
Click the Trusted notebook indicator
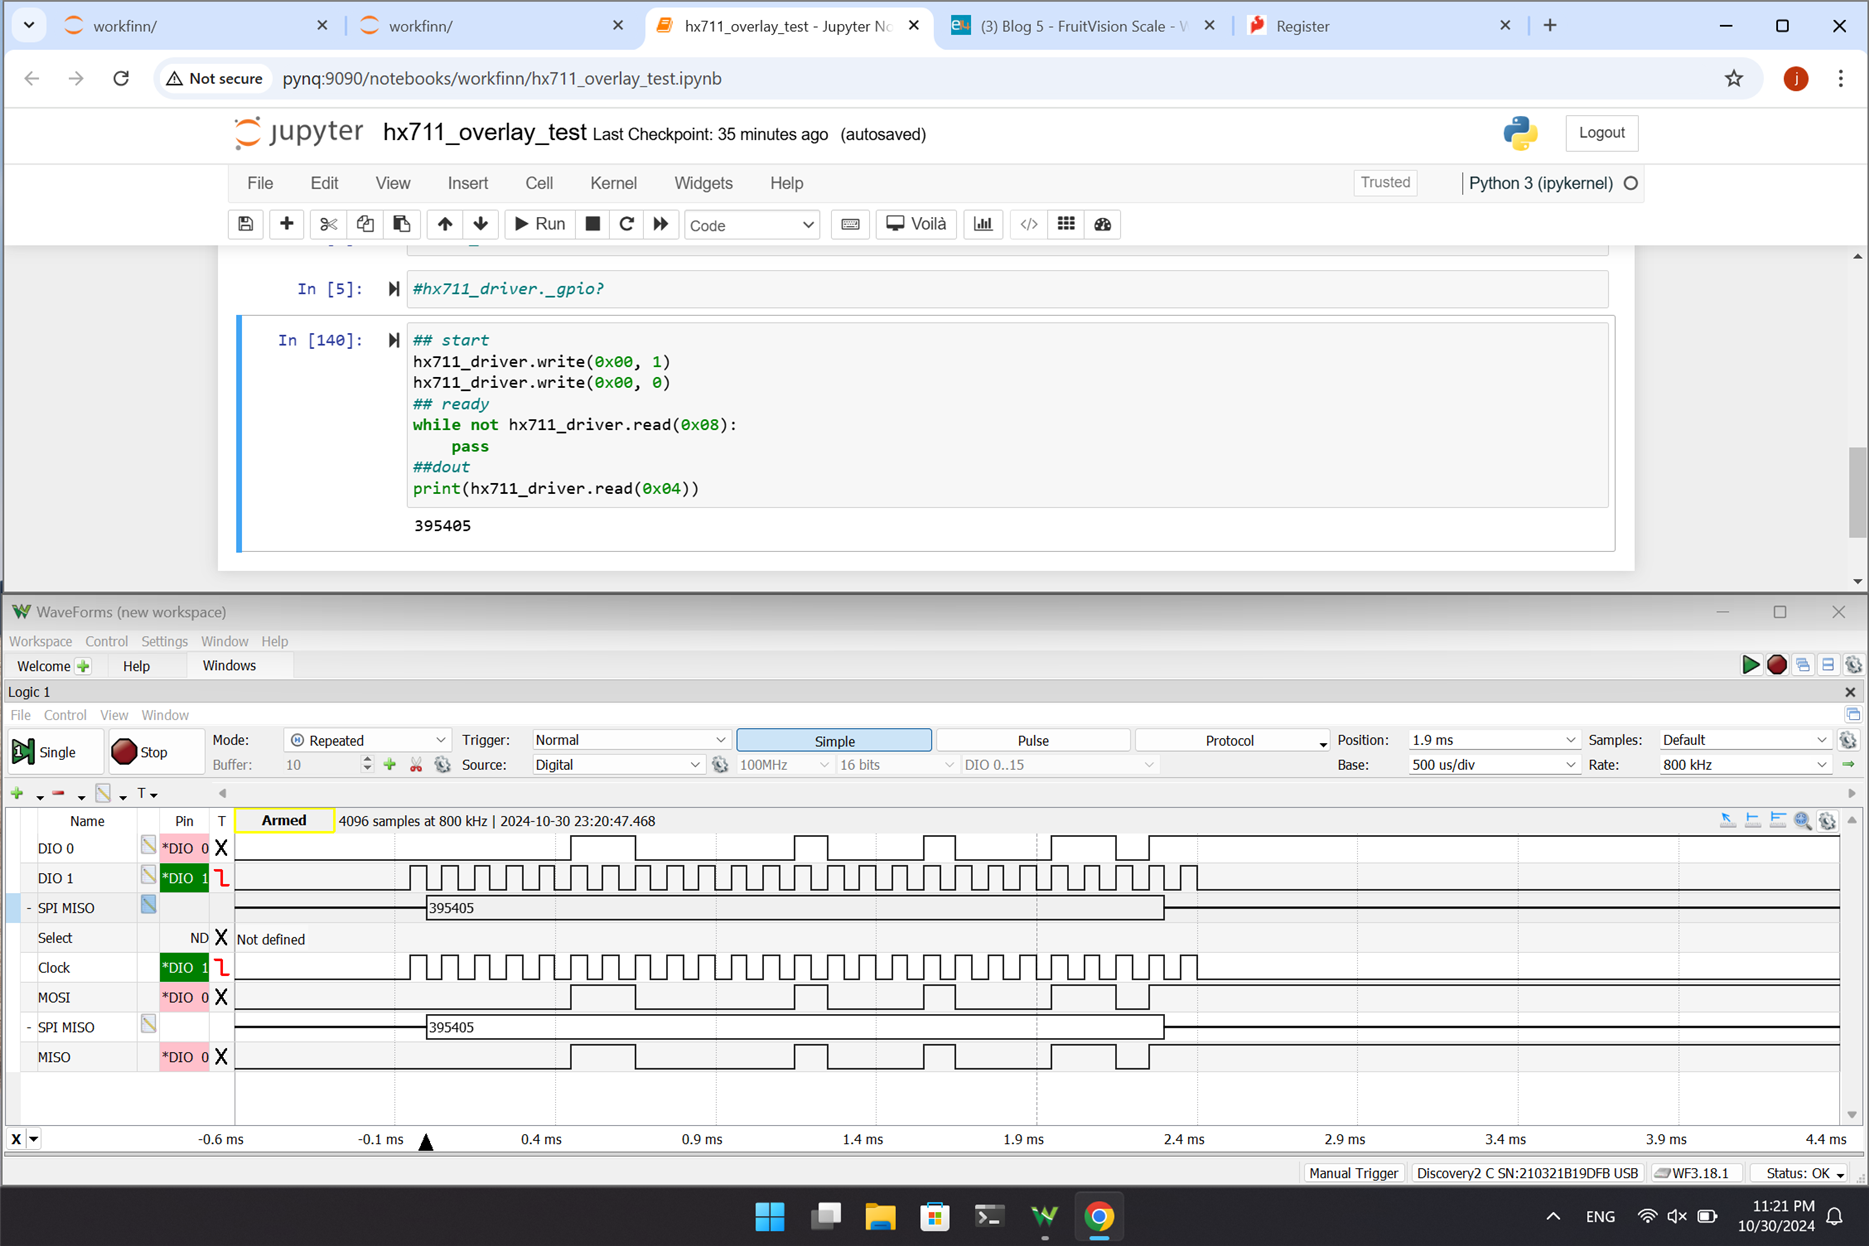coord(1385,182)
